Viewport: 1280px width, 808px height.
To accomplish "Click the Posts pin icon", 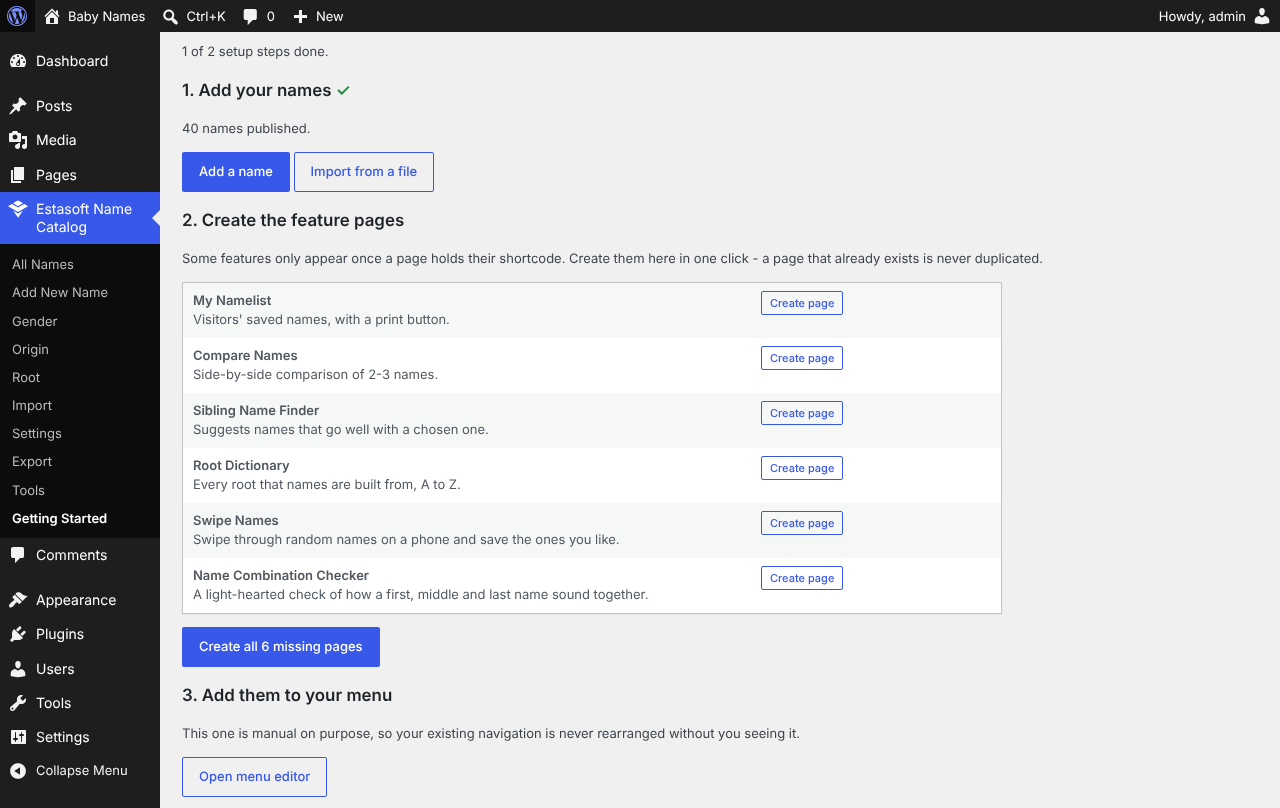I will click(x=18, y=106).
